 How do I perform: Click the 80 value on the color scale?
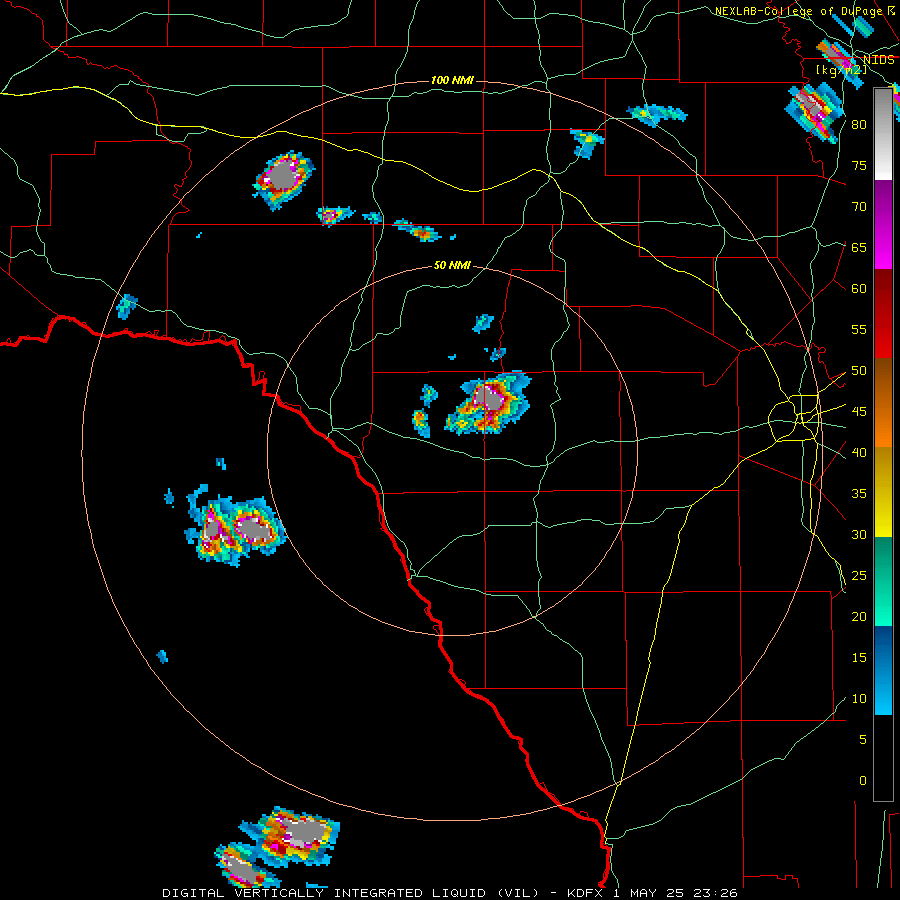[859, 125]
